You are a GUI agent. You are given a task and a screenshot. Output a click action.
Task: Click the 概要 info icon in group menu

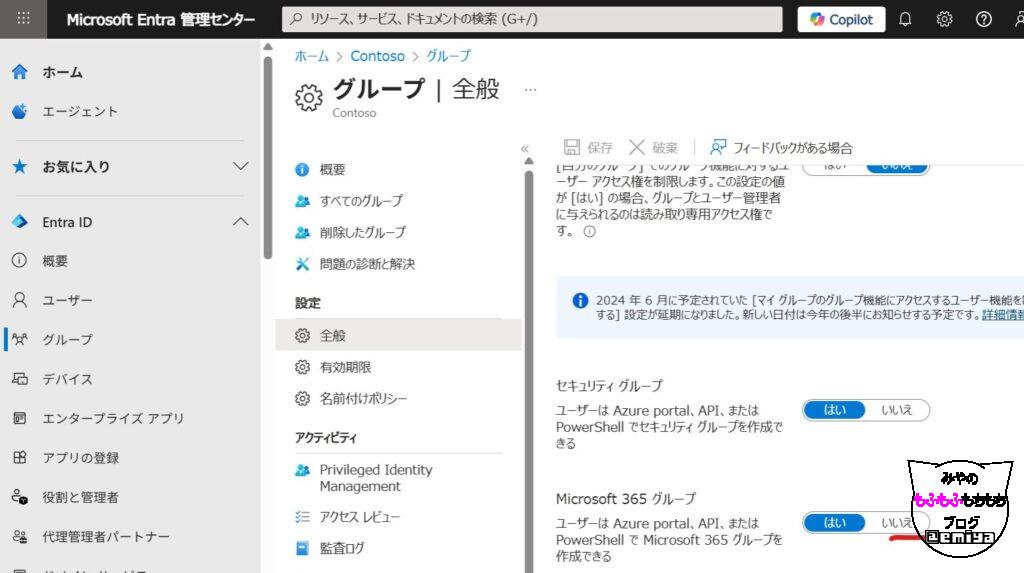click(302, 169)
